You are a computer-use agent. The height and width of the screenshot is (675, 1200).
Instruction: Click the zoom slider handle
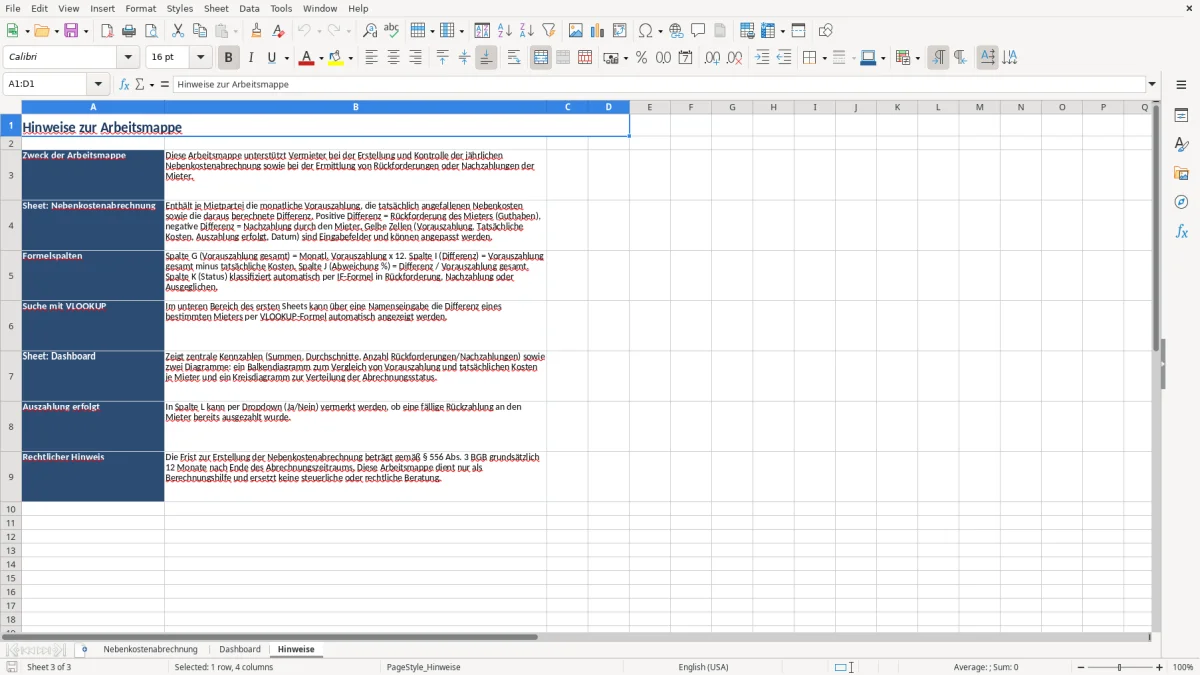[1120, 667]
